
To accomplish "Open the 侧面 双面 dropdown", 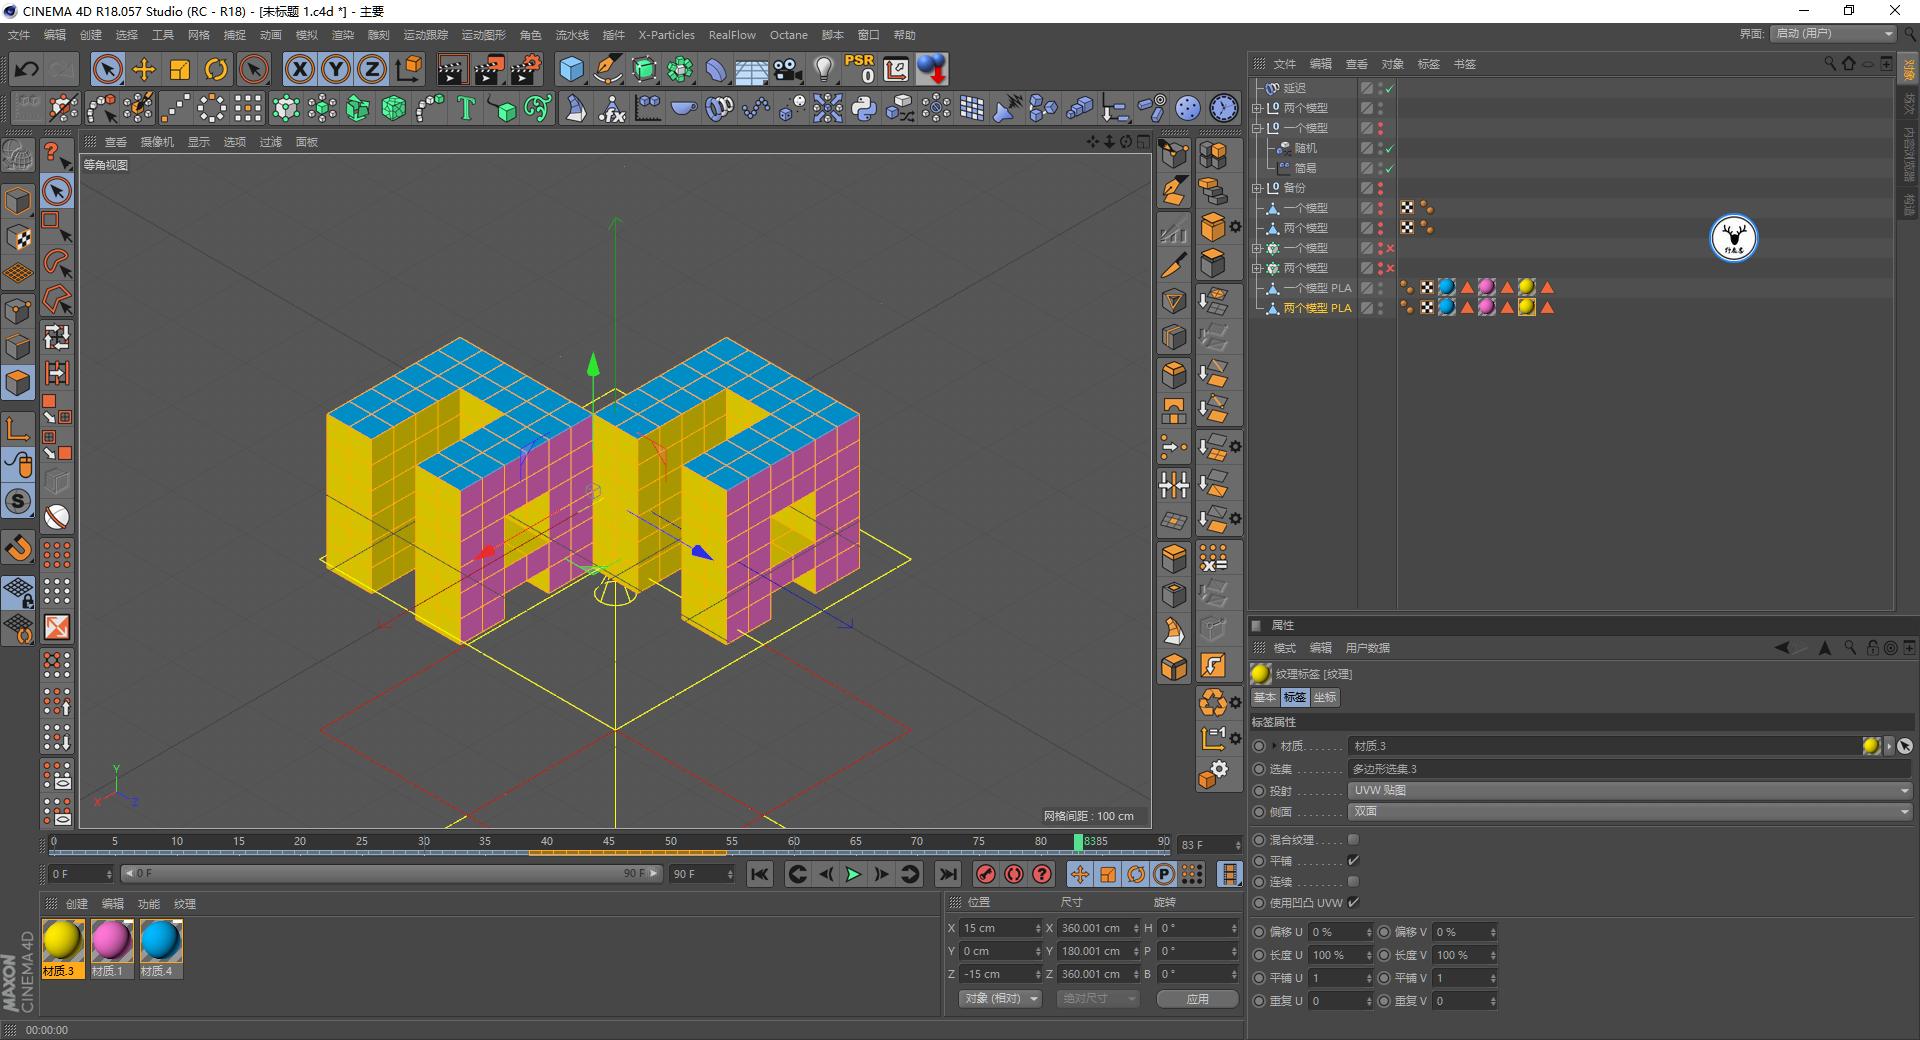I will (x=1630, y=811).
